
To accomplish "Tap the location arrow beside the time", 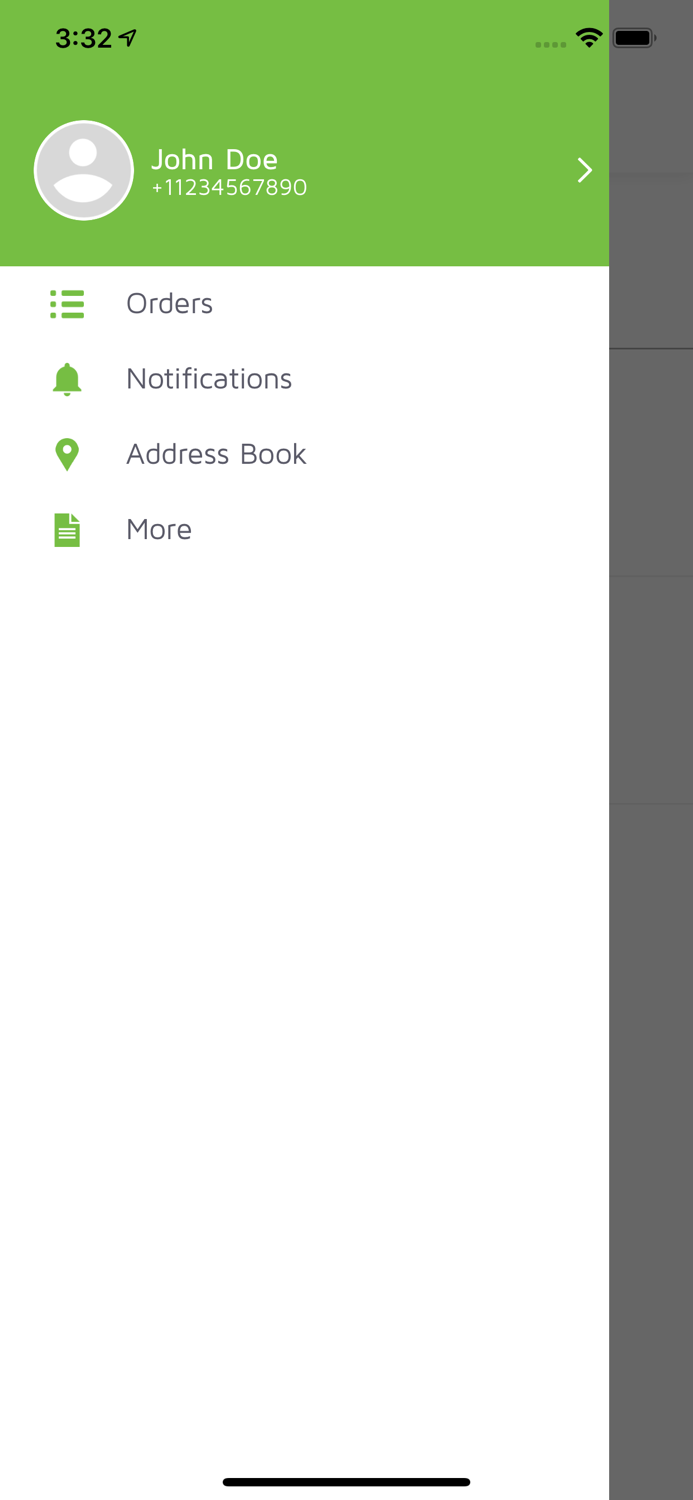I will (x=127, y=39).
